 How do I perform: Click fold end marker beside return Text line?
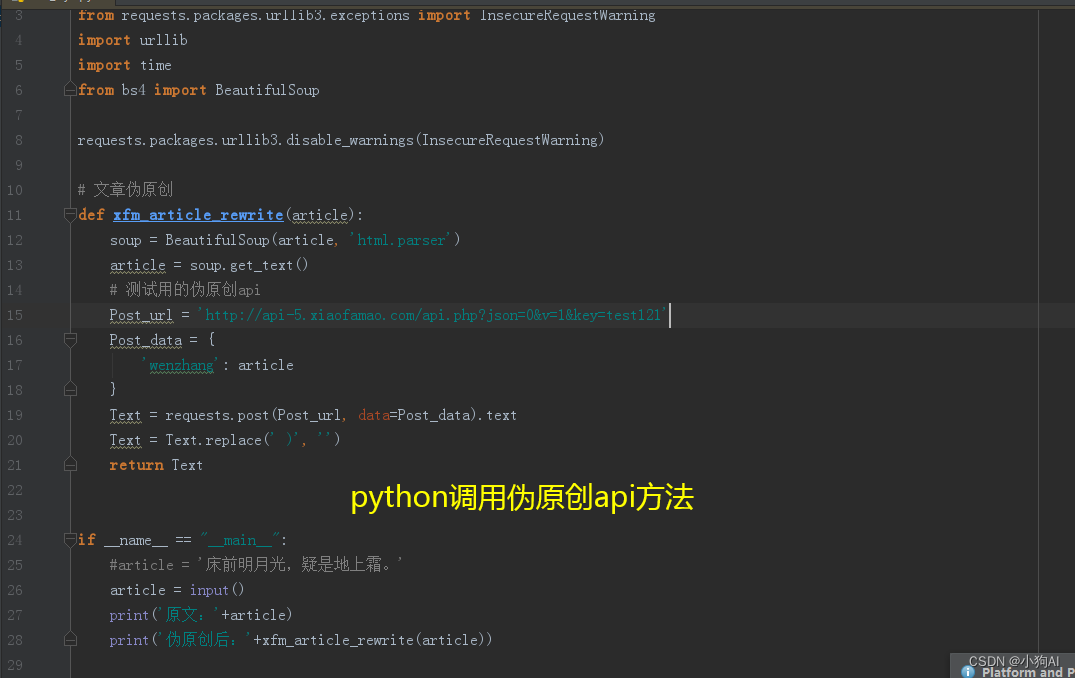coord(70,465)
